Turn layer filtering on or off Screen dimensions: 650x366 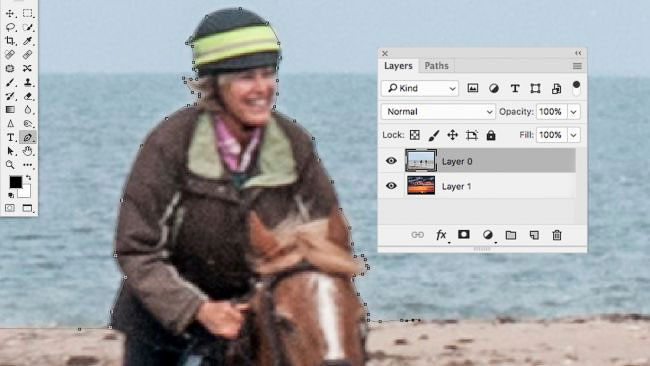tap(576, 87)
